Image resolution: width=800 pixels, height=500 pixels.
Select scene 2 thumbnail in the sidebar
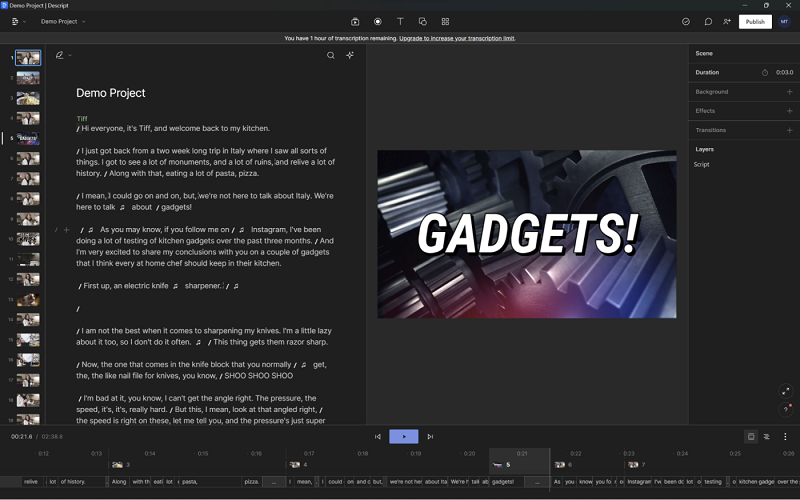click(28, 78)
